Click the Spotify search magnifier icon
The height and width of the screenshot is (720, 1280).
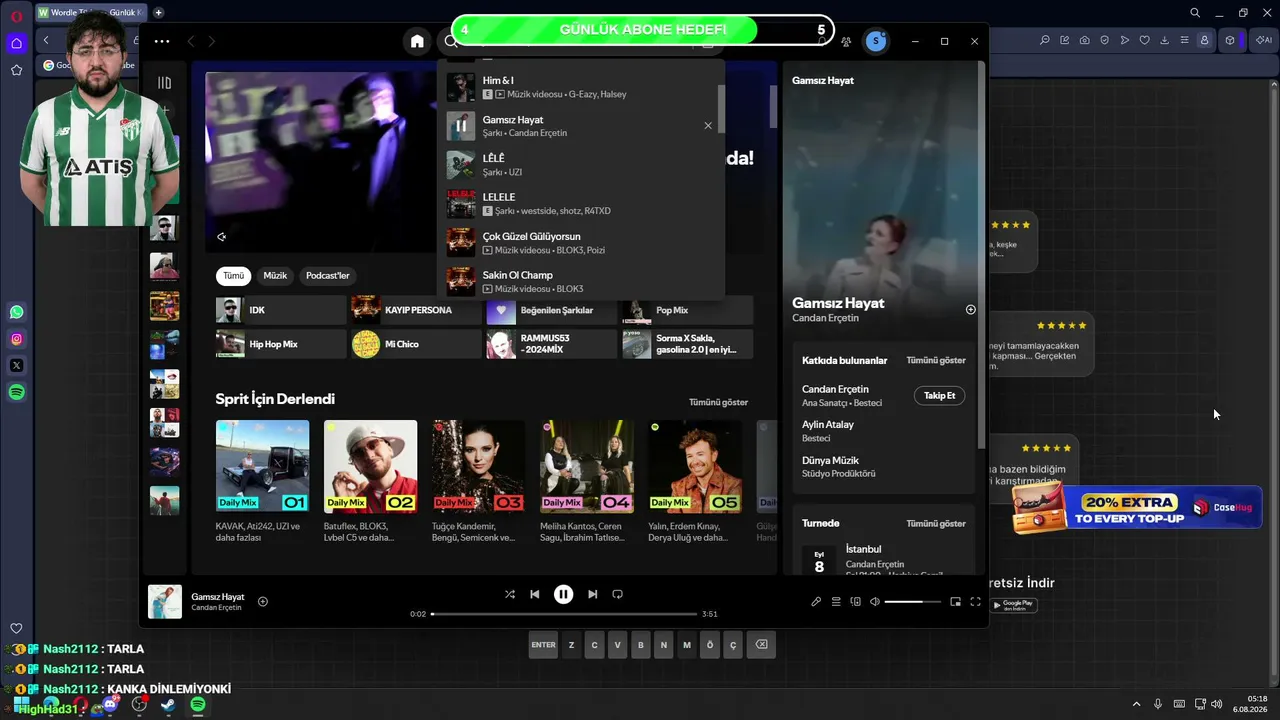tap(451, 41)
